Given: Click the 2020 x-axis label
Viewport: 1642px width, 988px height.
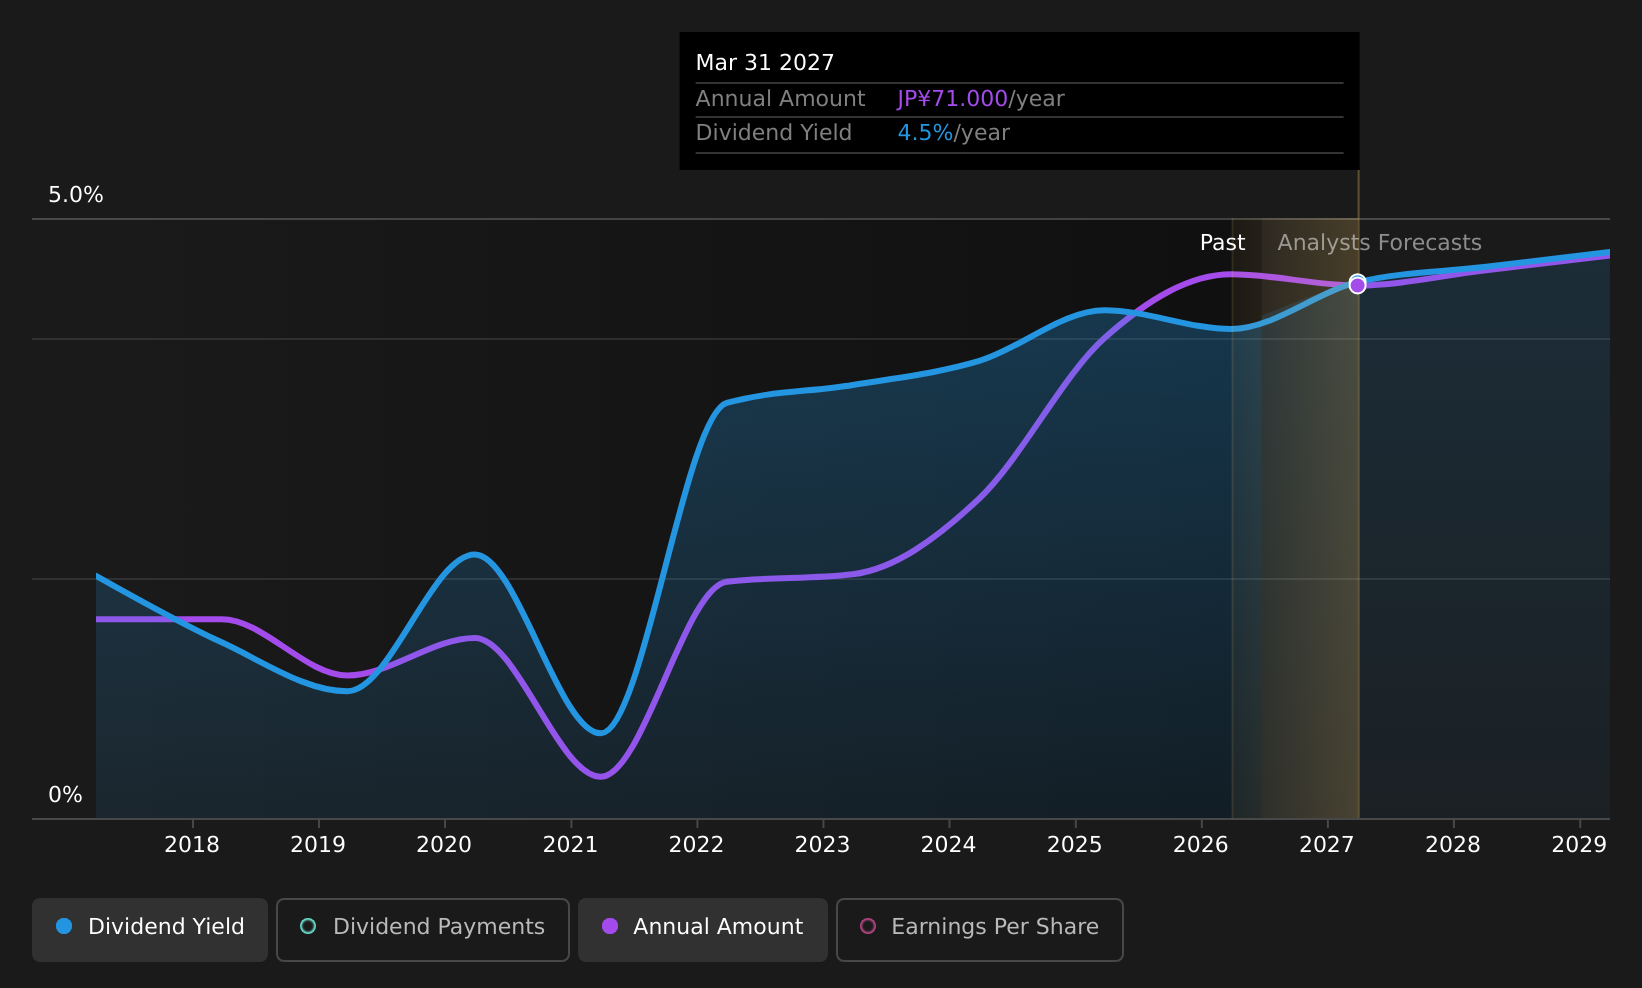Looking at the screenshot, I should click(444, 845).
